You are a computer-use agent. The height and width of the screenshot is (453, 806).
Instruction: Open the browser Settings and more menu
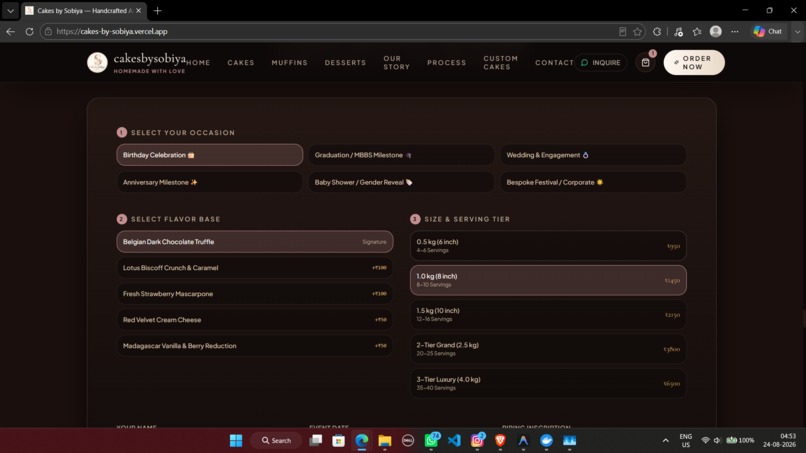tap(735, 31)
